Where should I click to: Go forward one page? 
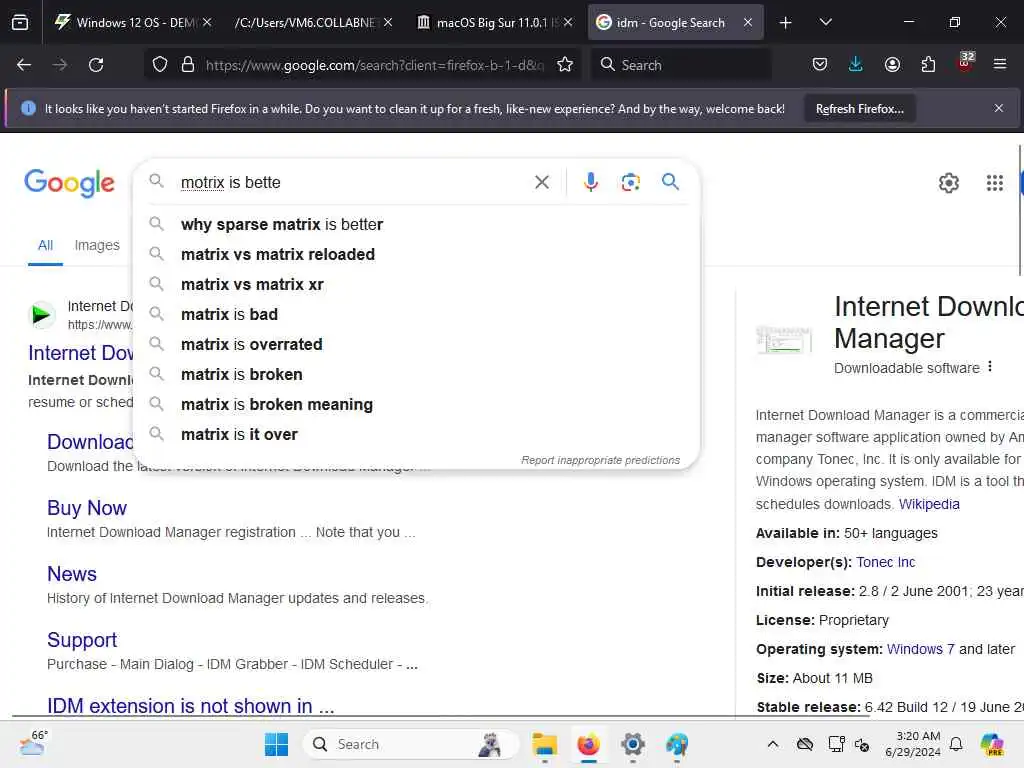(60, 65)
